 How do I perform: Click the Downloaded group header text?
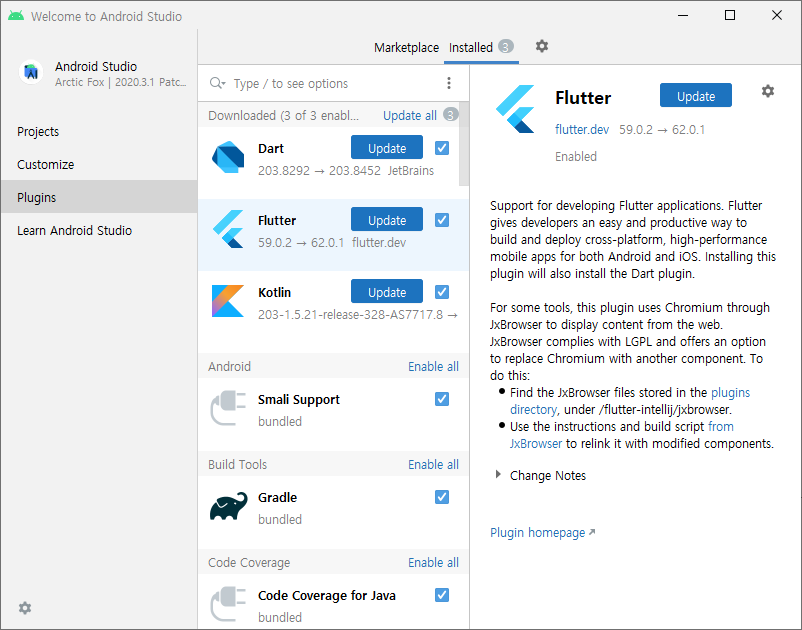(x=283, y=116)
